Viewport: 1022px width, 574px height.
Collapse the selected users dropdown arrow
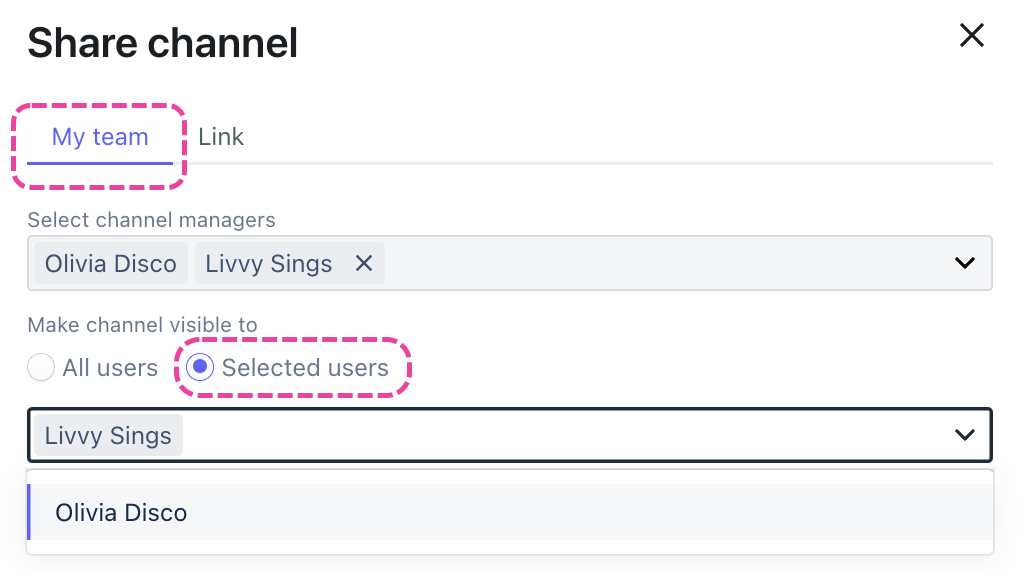964,435
